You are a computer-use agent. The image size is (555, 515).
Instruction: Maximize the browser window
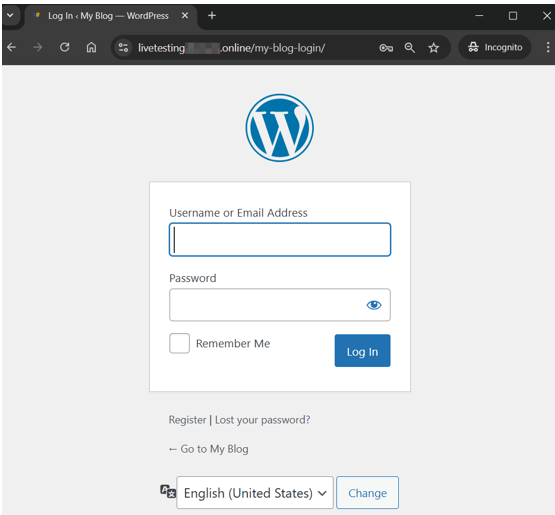(x=513, y=16)
